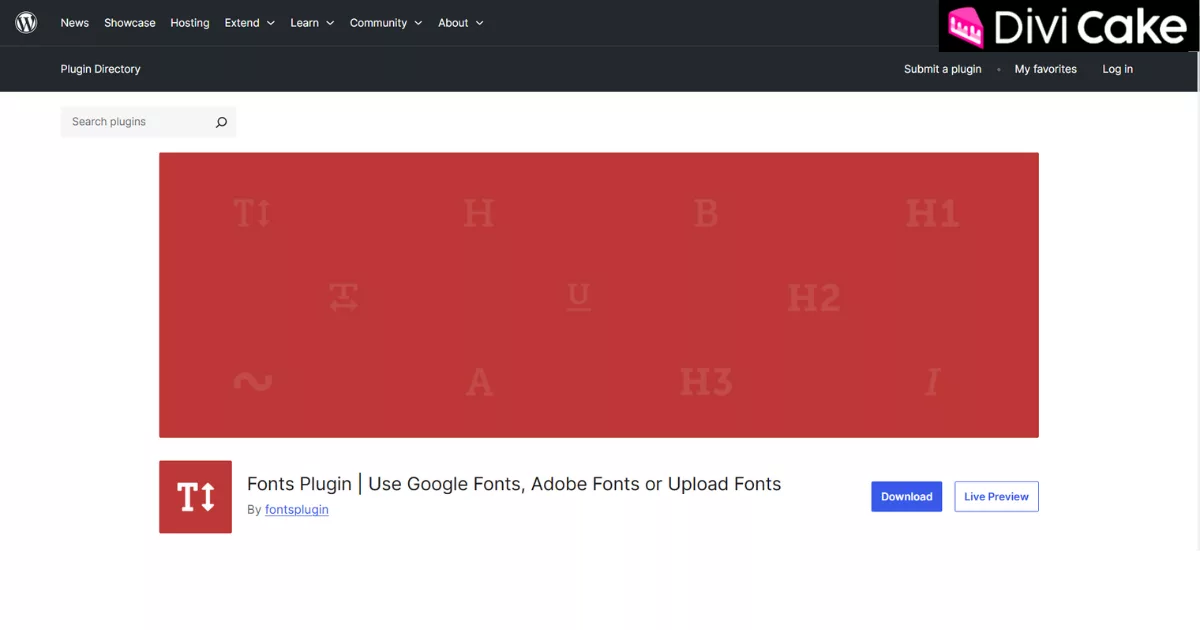Expand the About dropdown menu
1200x630 pixels.
[461, 23]
